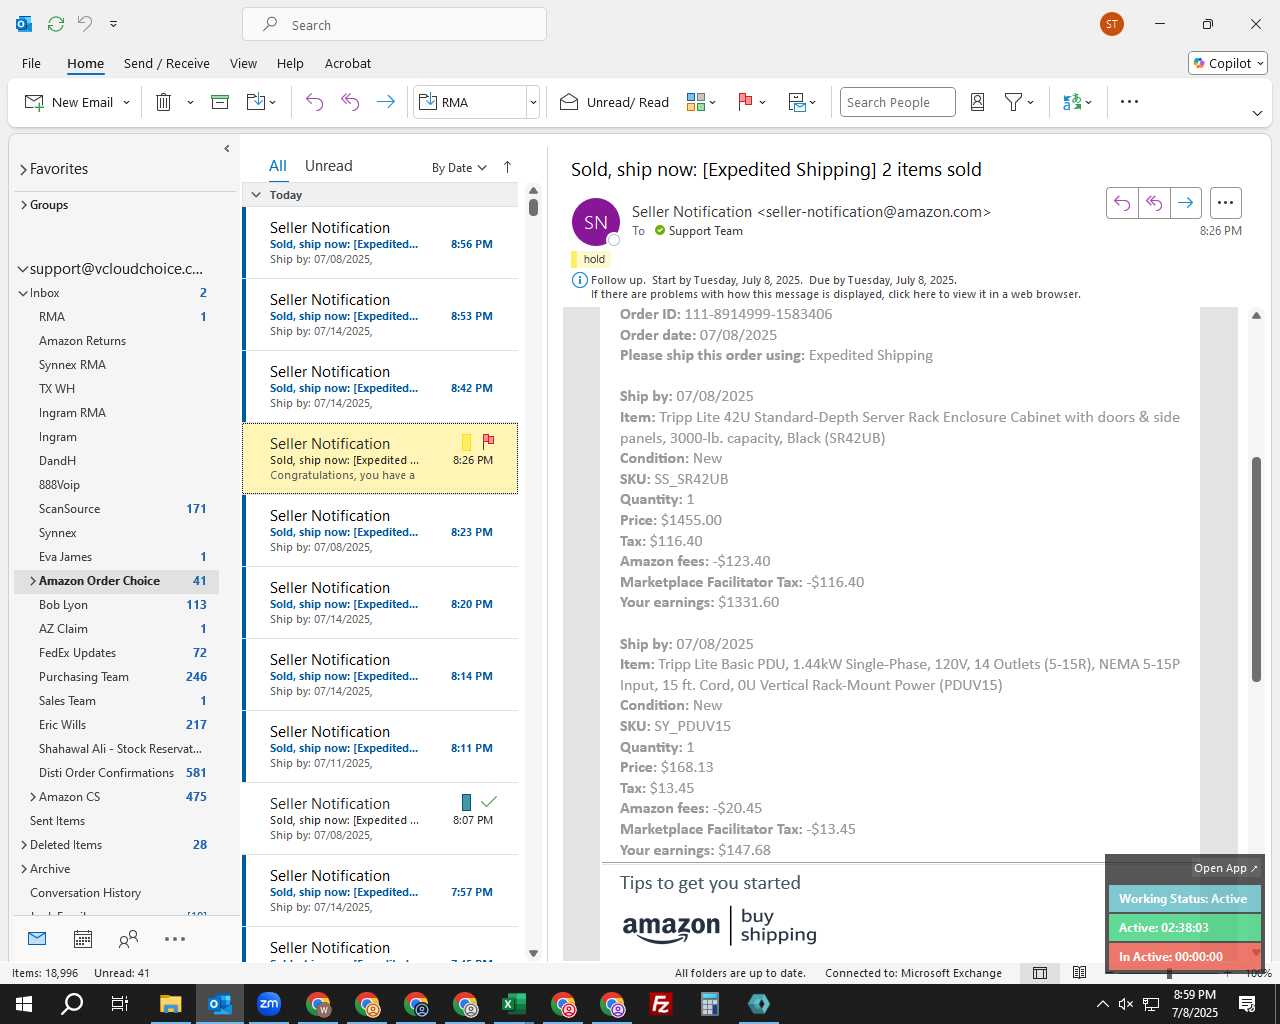Open the Help ribbon tab
The image size is (1280, 1024).
click(290, 63)
